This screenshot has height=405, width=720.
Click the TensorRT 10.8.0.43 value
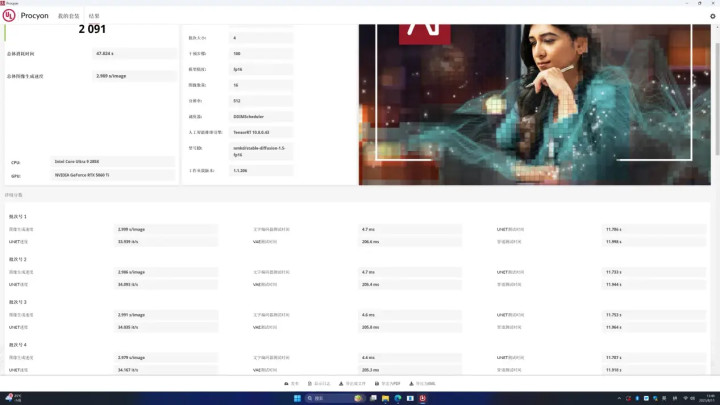click(x=261, y=132)
